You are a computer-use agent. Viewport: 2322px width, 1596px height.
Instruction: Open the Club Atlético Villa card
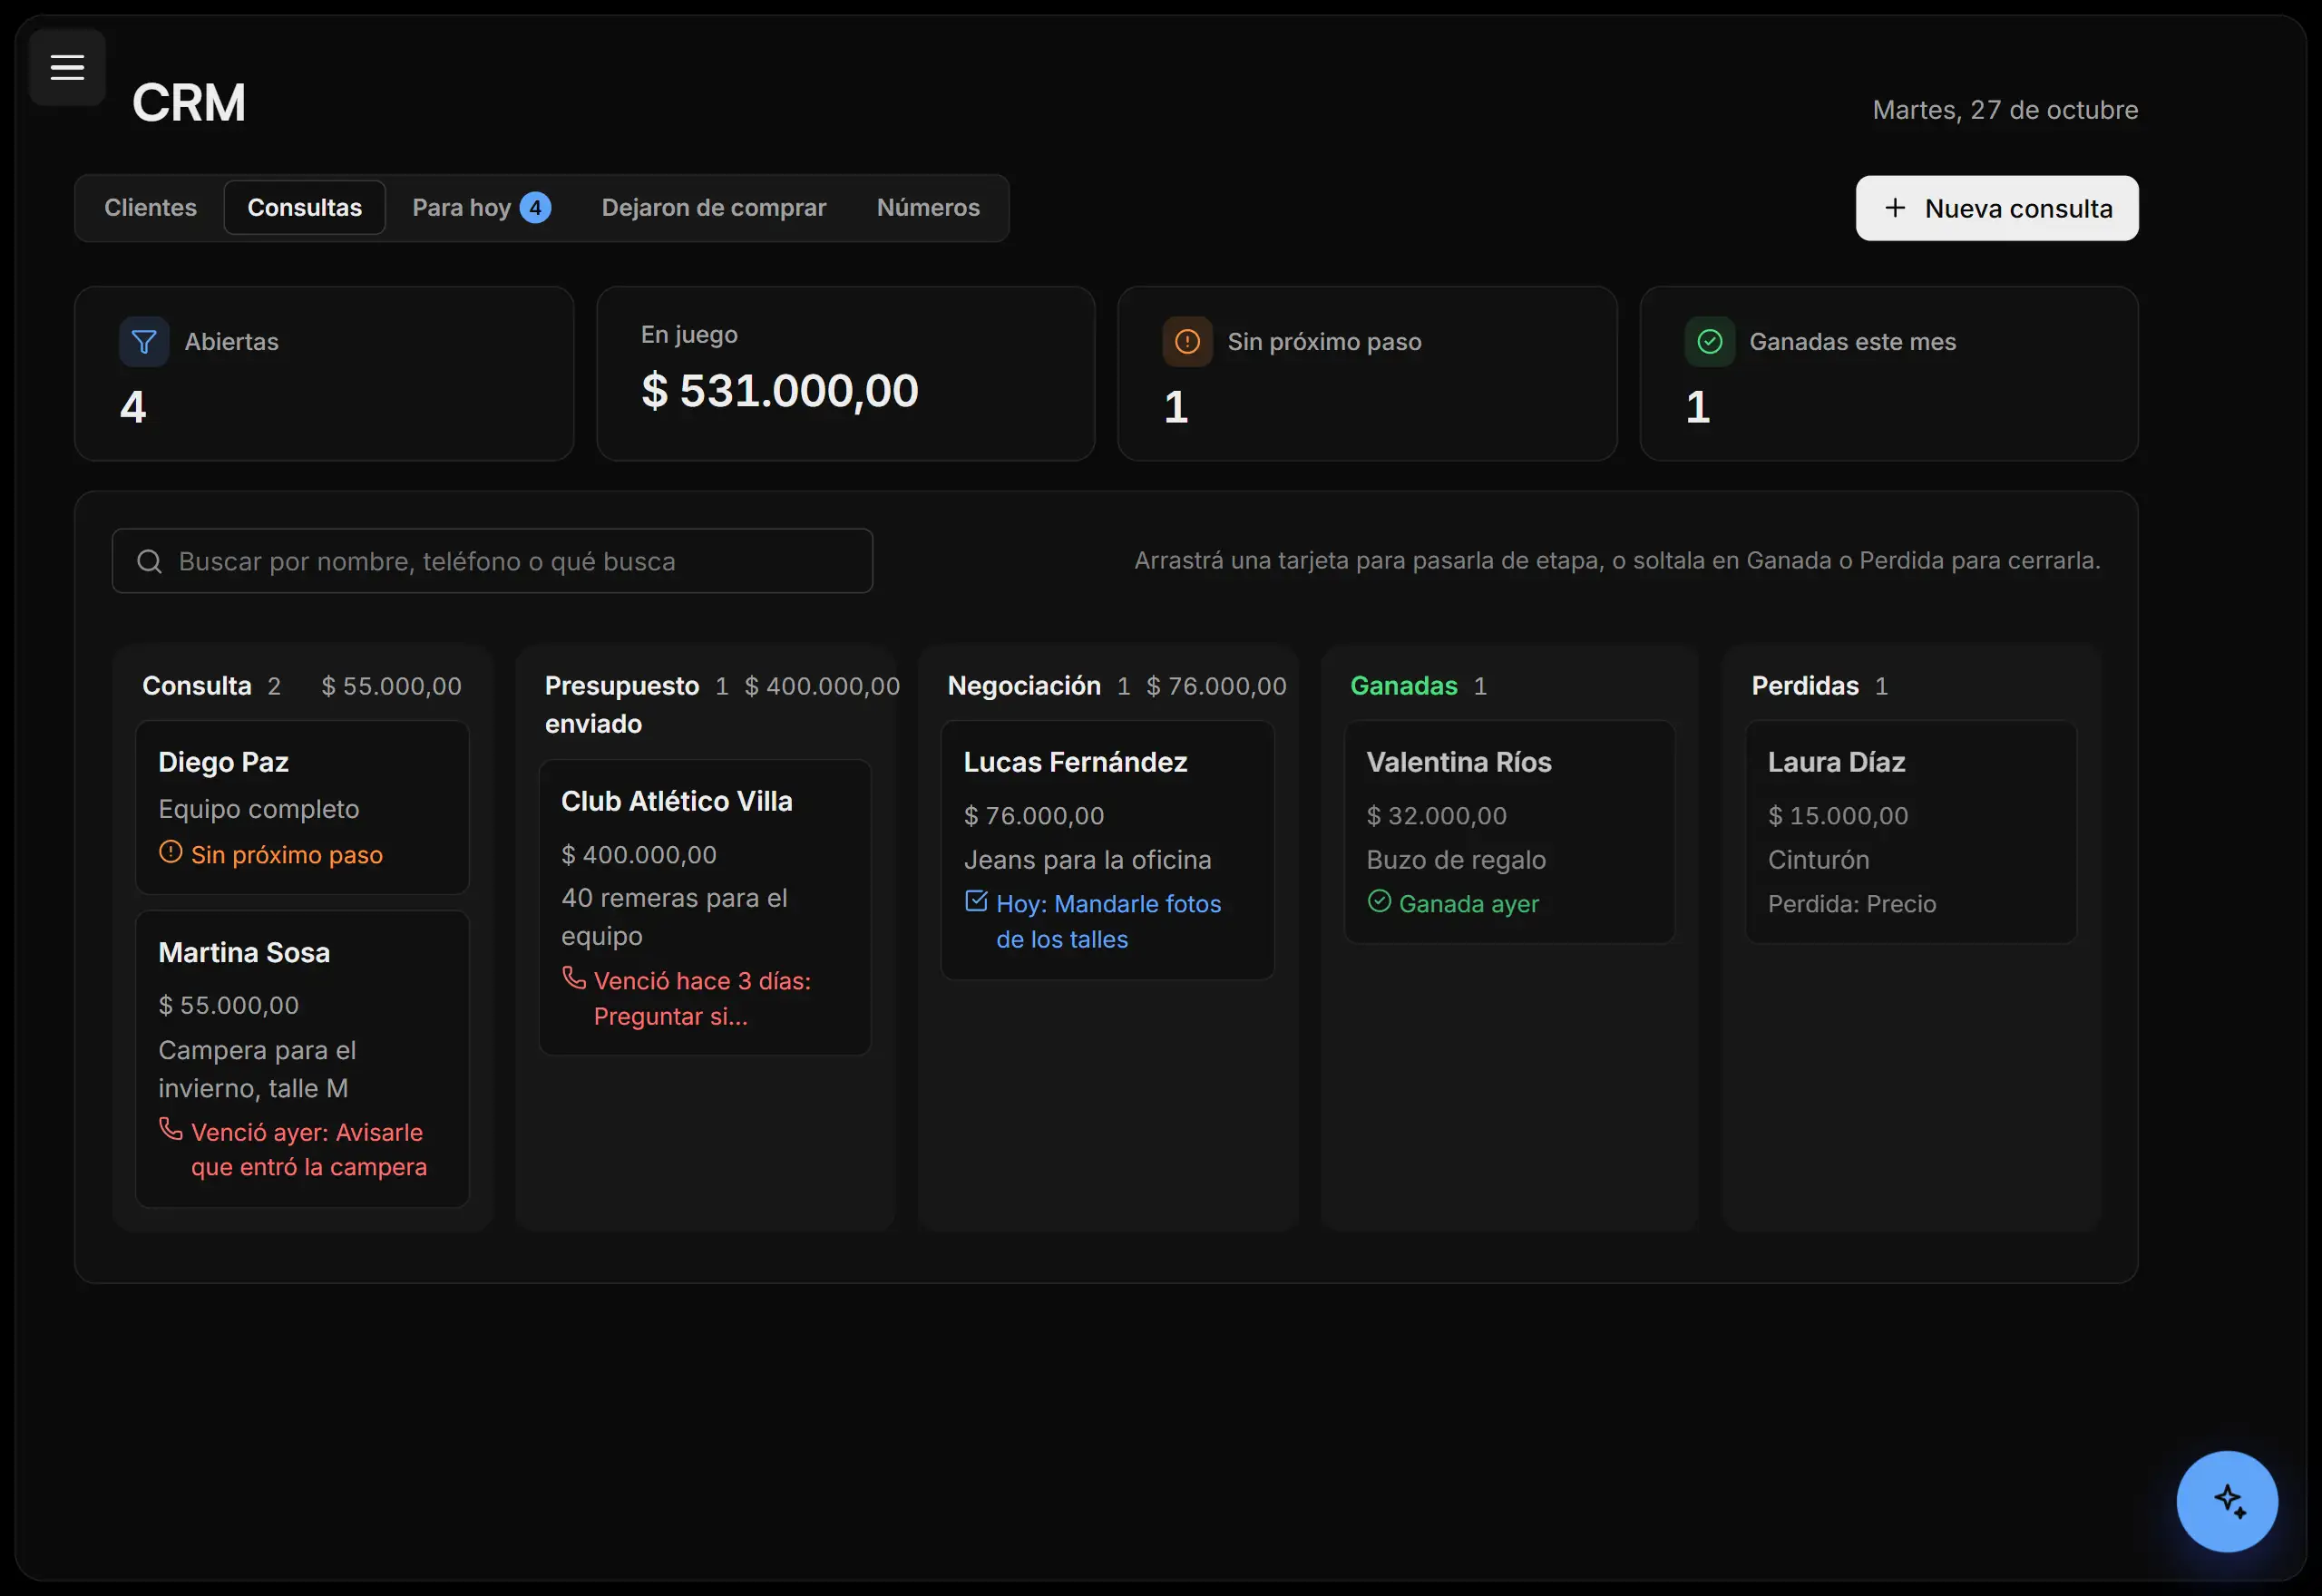click(x=705, y=907)
